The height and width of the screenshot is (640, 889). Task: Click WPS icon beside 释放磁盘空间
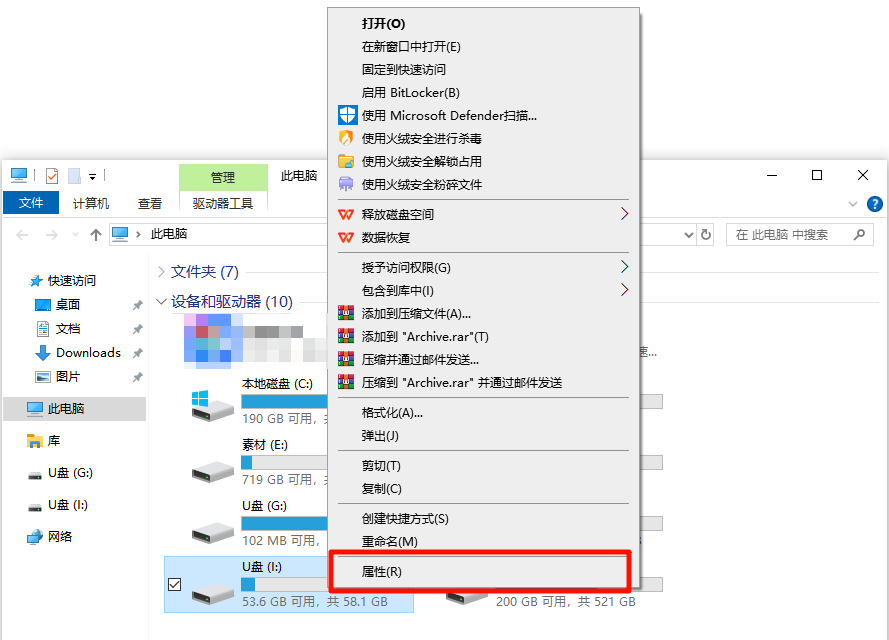[346, 214]
